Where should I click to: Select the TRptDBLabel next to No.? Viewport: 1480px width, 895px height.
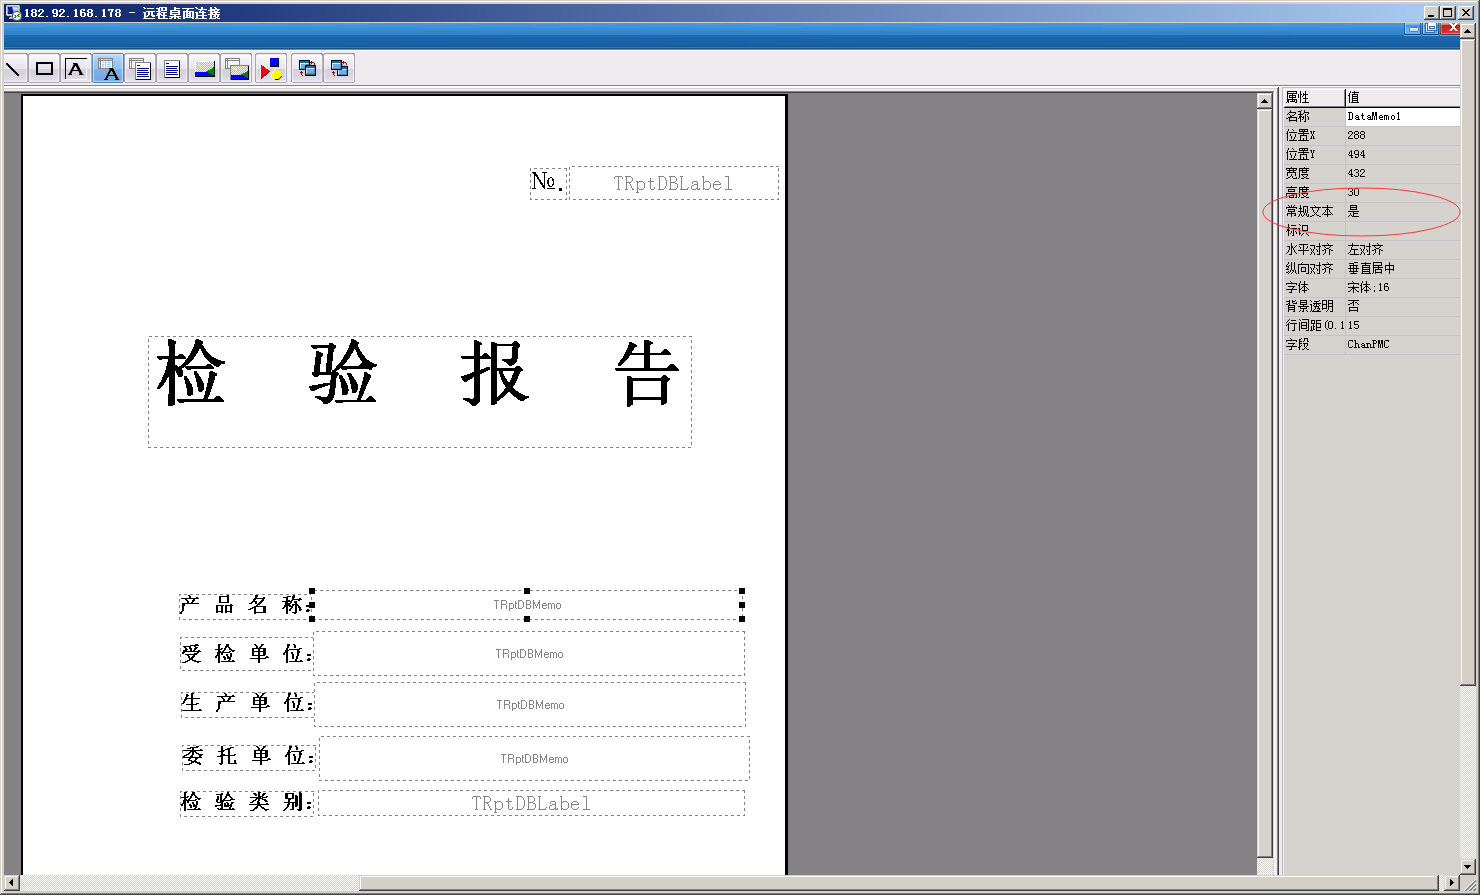tap(673, 184)
